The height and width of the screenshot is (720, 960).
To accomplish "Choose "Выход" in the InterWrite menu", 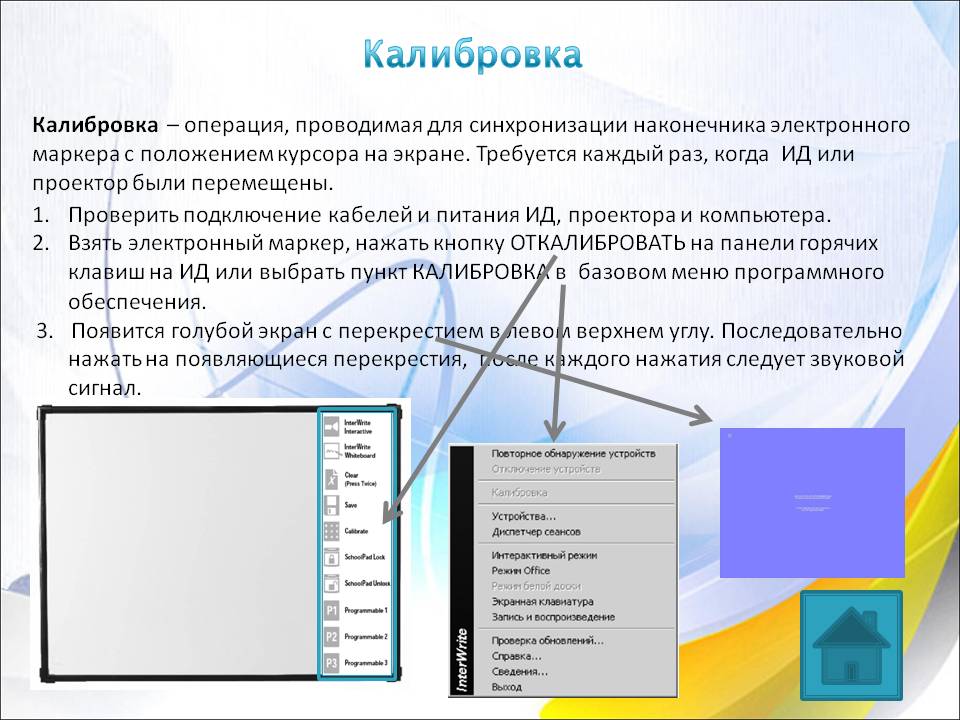I will 506,687.
